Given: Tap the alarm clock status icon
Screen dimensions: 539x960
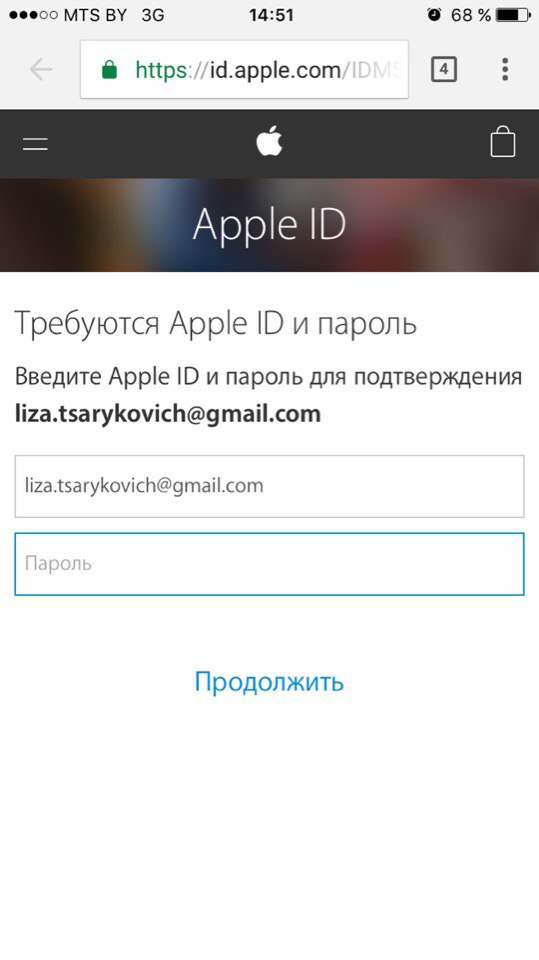Looking at the screenshot, I should coord(434,15).
